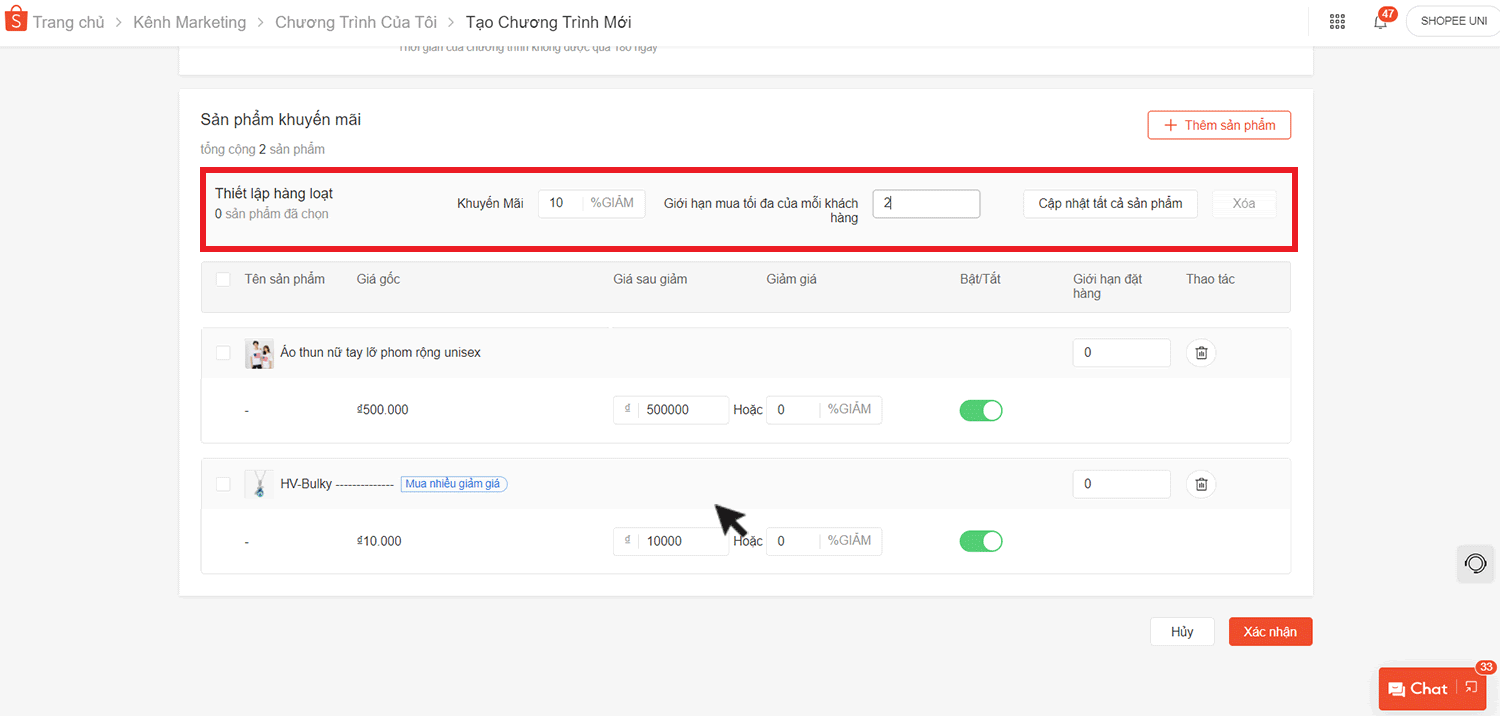Click the Thêm sản phẩm button
This screenshot has width=1500, height=716.
point(1219,125)
